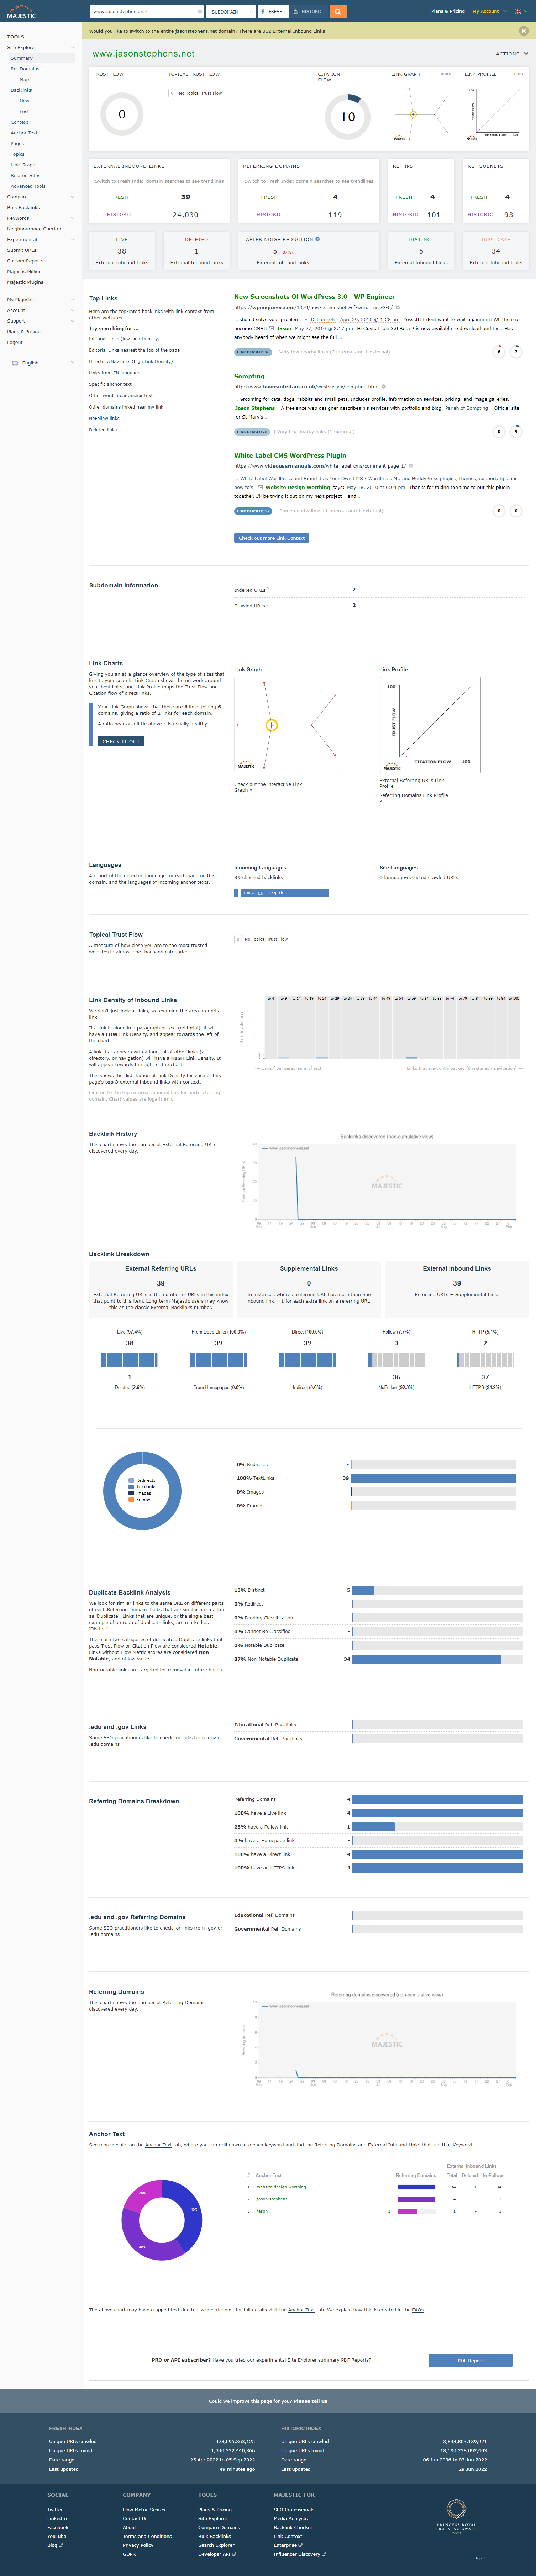The width and height of the screenshot is (536, 2576).
Task: Click the No Topical Trust Flow icon in header card
Action: pyautogui.click(x=172, y=93)
